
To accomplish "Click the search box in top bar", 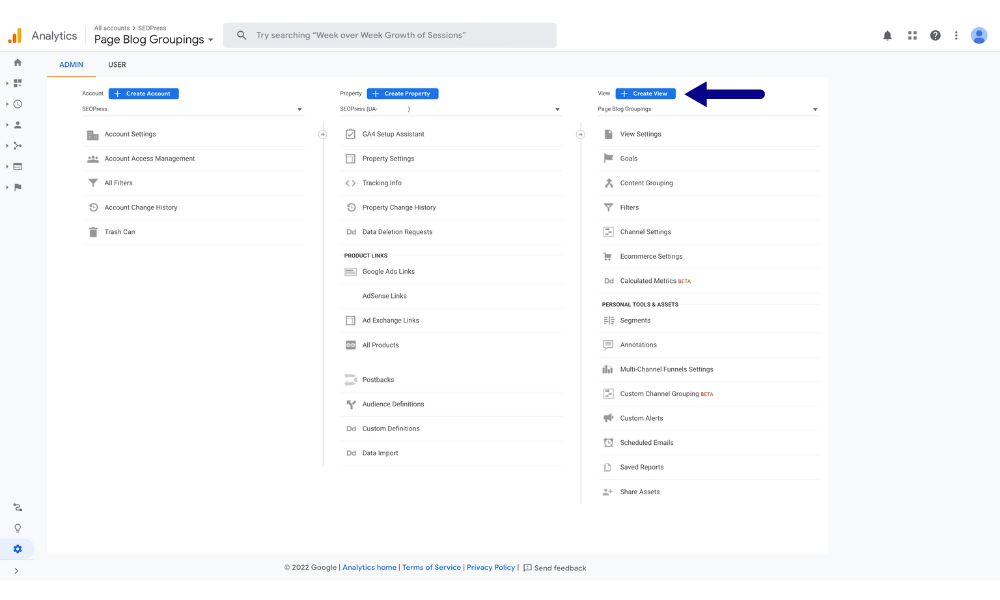I will [x=390, y=35].
